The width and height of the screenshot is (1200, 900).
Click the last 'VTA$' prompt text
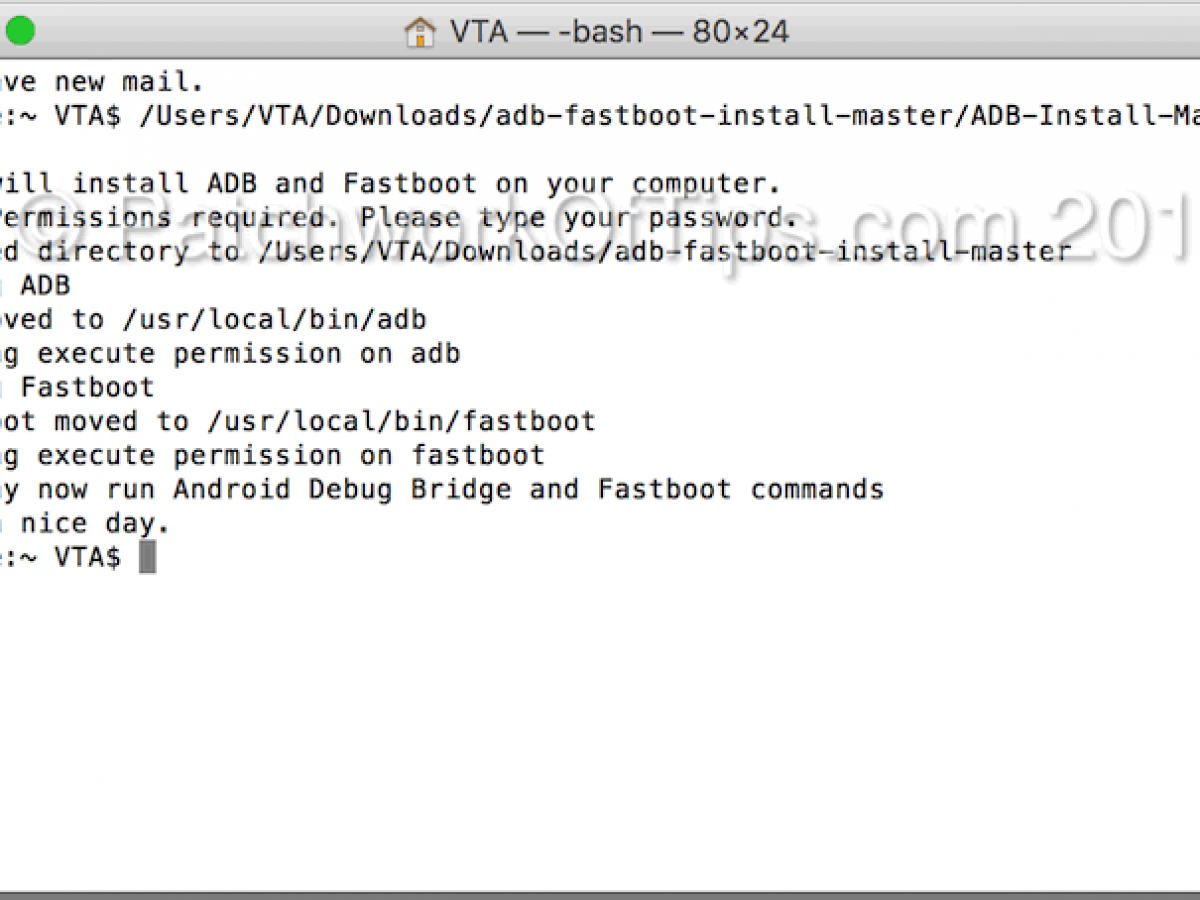88,557
